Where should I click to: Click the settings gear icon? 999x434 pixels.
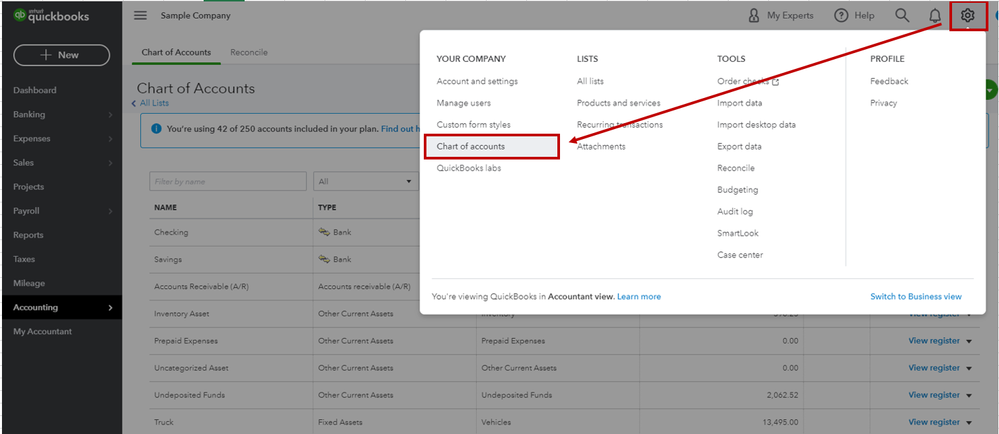point(968,15)
